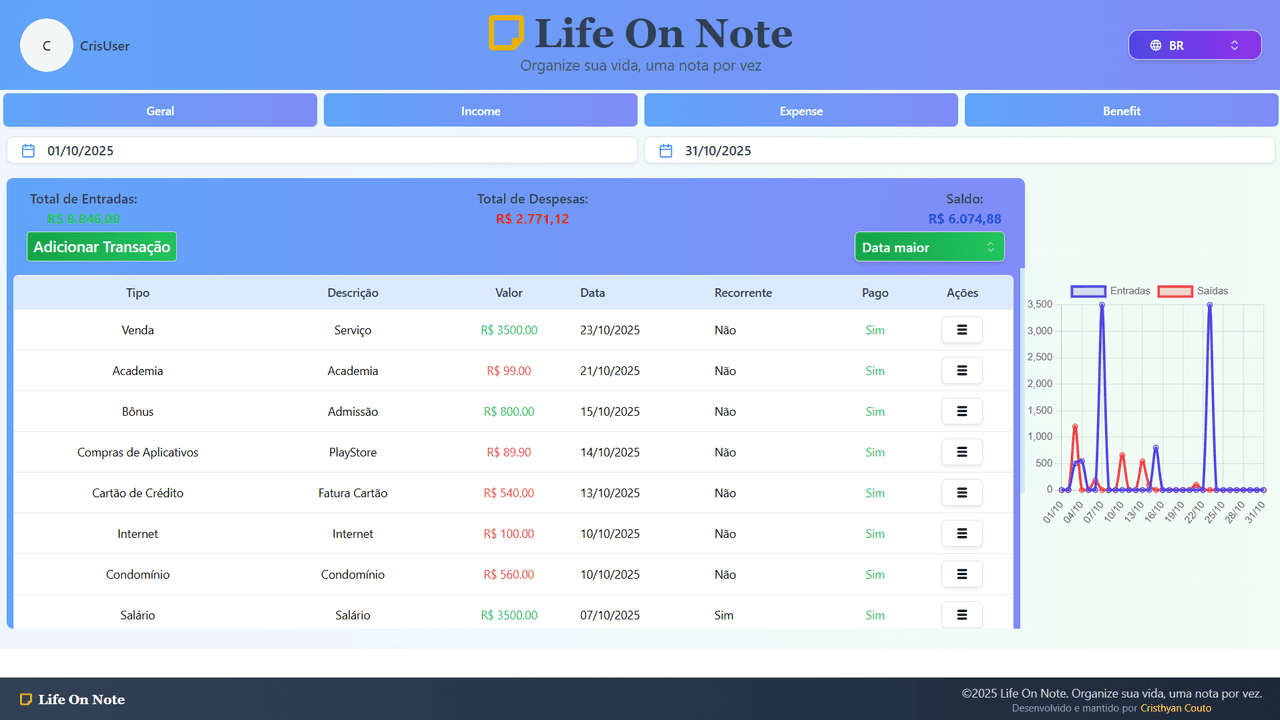Click calendar icon beside 31/10/2025 end date
1280x720 pixels.
666,151
